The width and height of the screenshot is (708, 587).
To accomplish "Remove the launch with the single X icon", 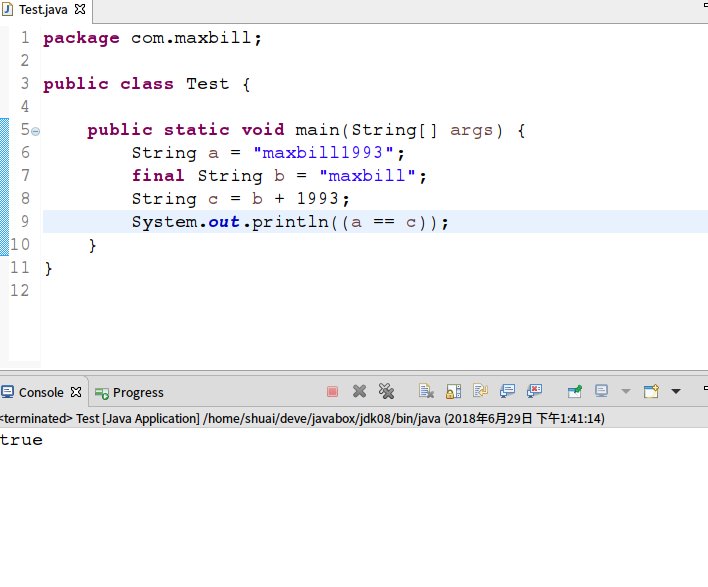I will tap(359, 392).
